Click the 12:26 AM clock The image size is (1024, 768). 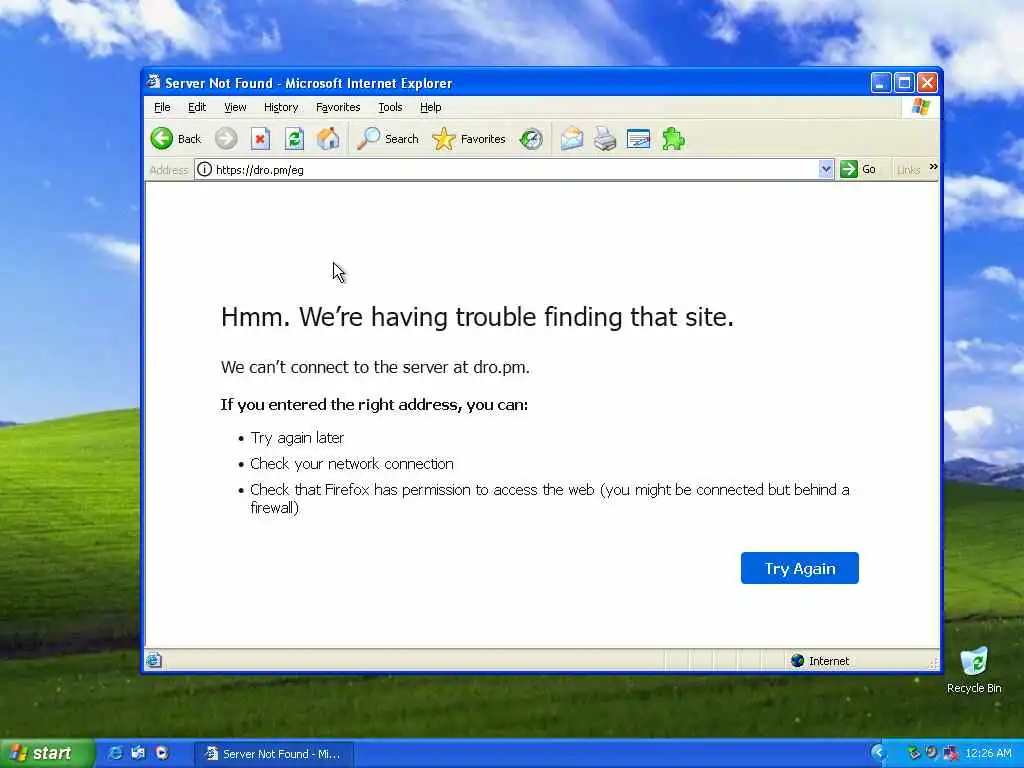pos(988,753)
